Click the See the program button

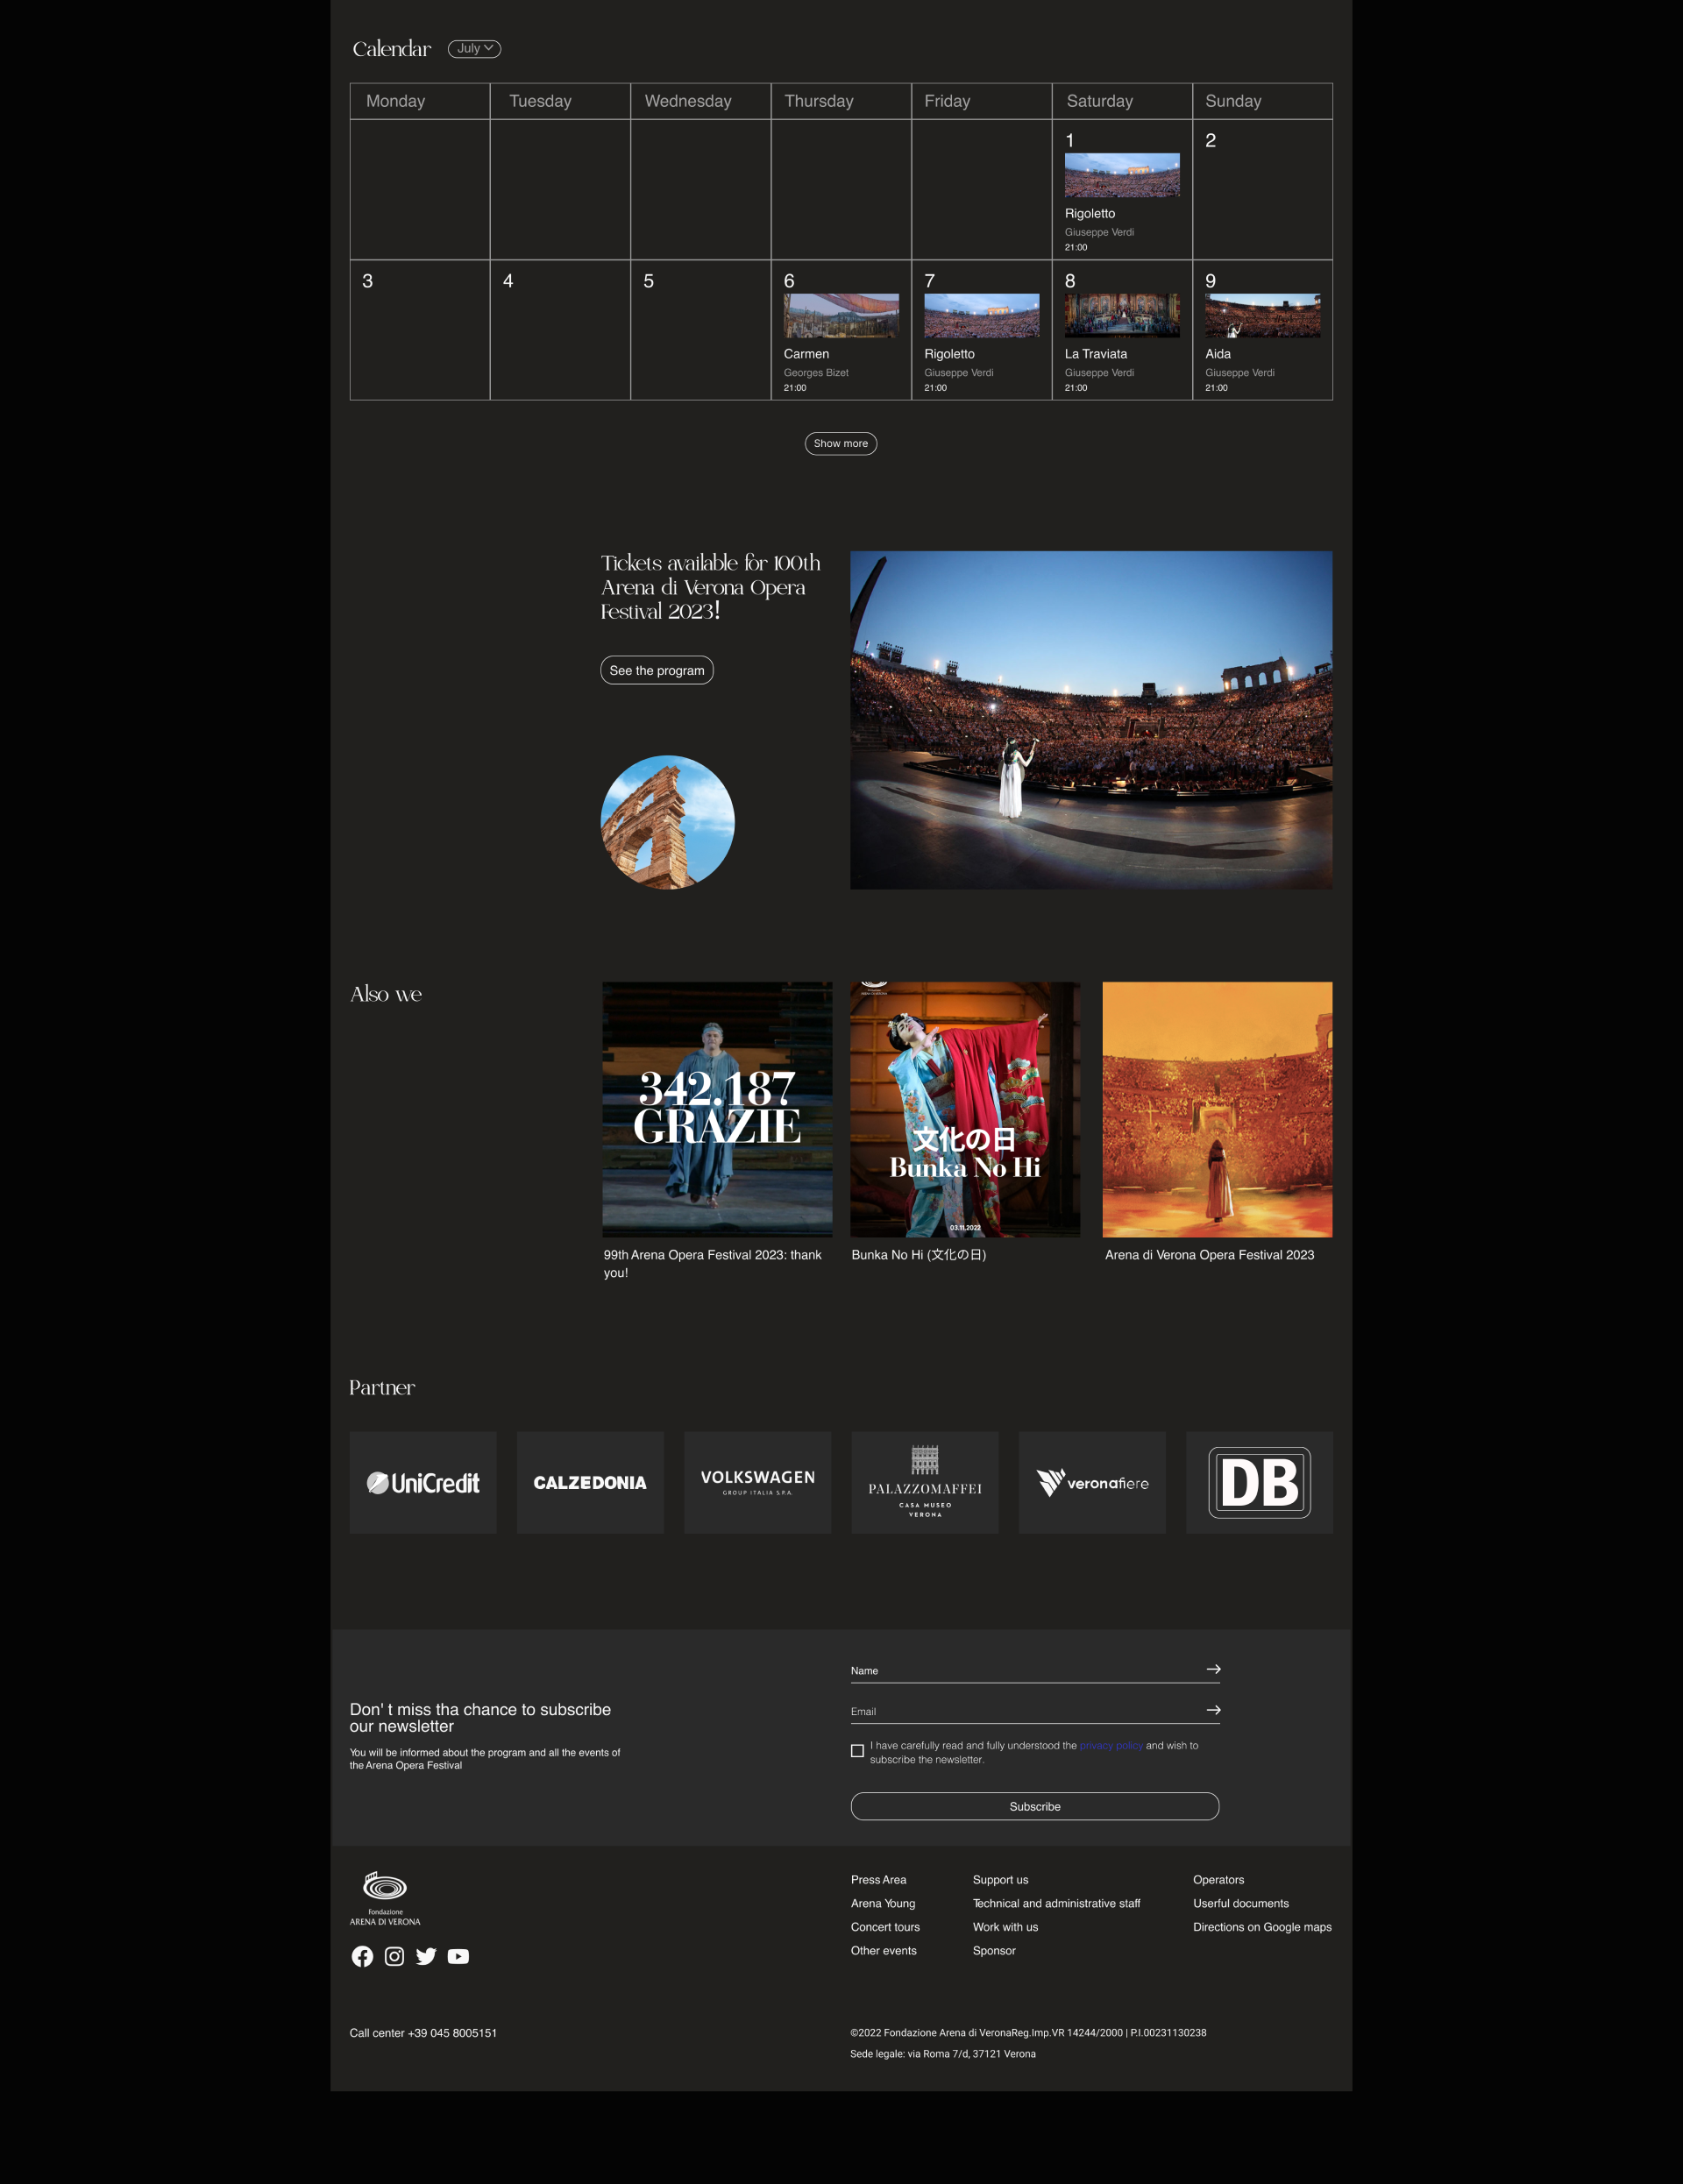click(656, 670)
